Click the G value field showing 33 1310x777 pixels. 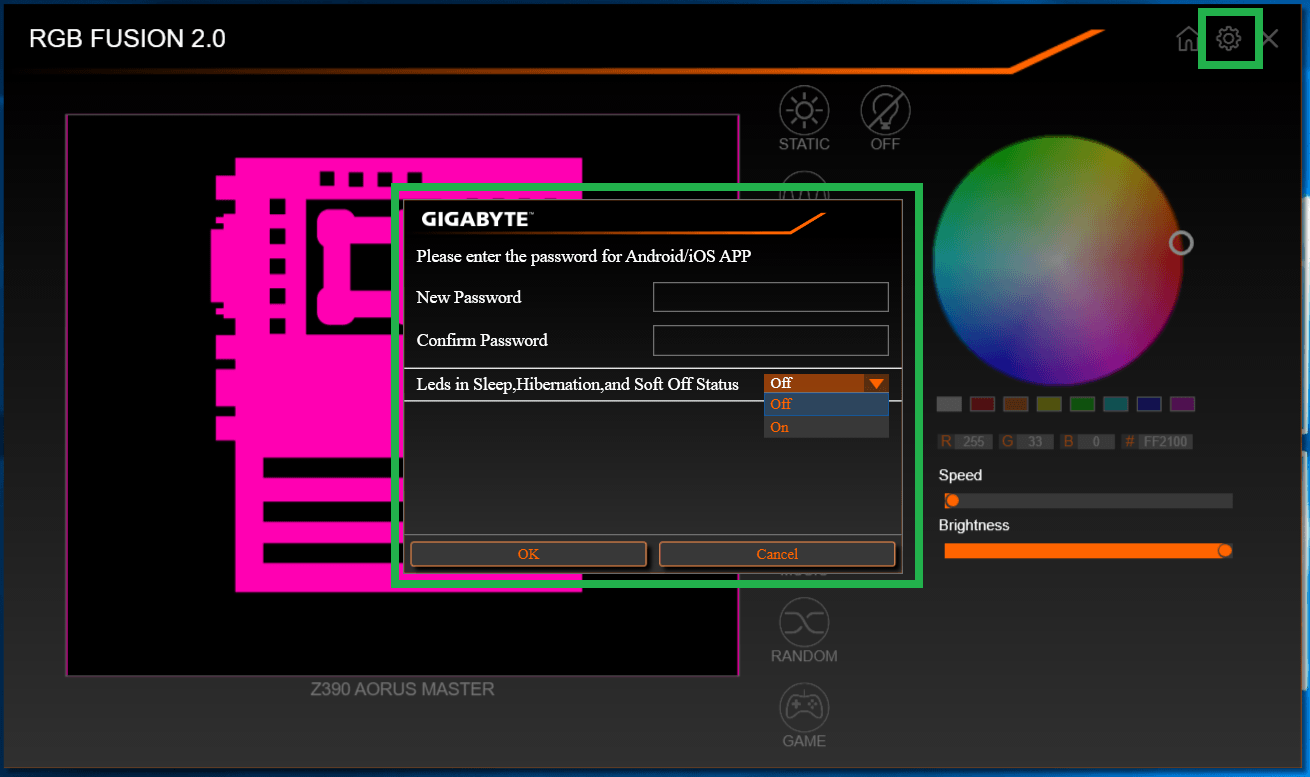click(1035, 441)
